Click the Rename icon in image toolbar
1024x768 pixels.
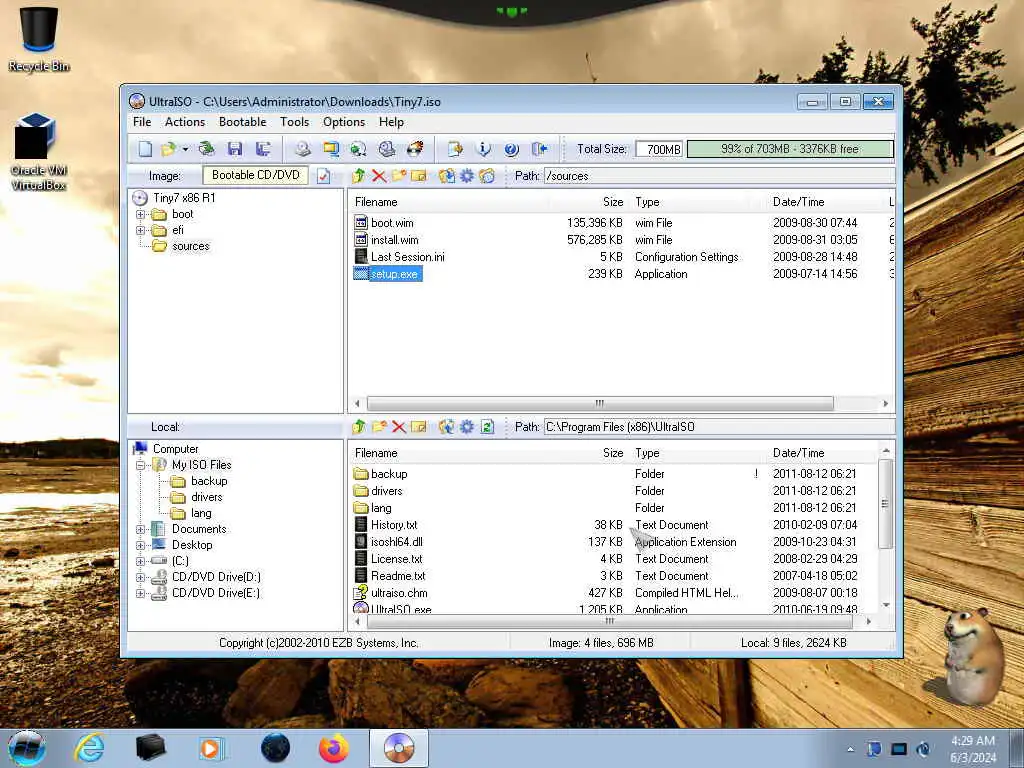(419, 176)
